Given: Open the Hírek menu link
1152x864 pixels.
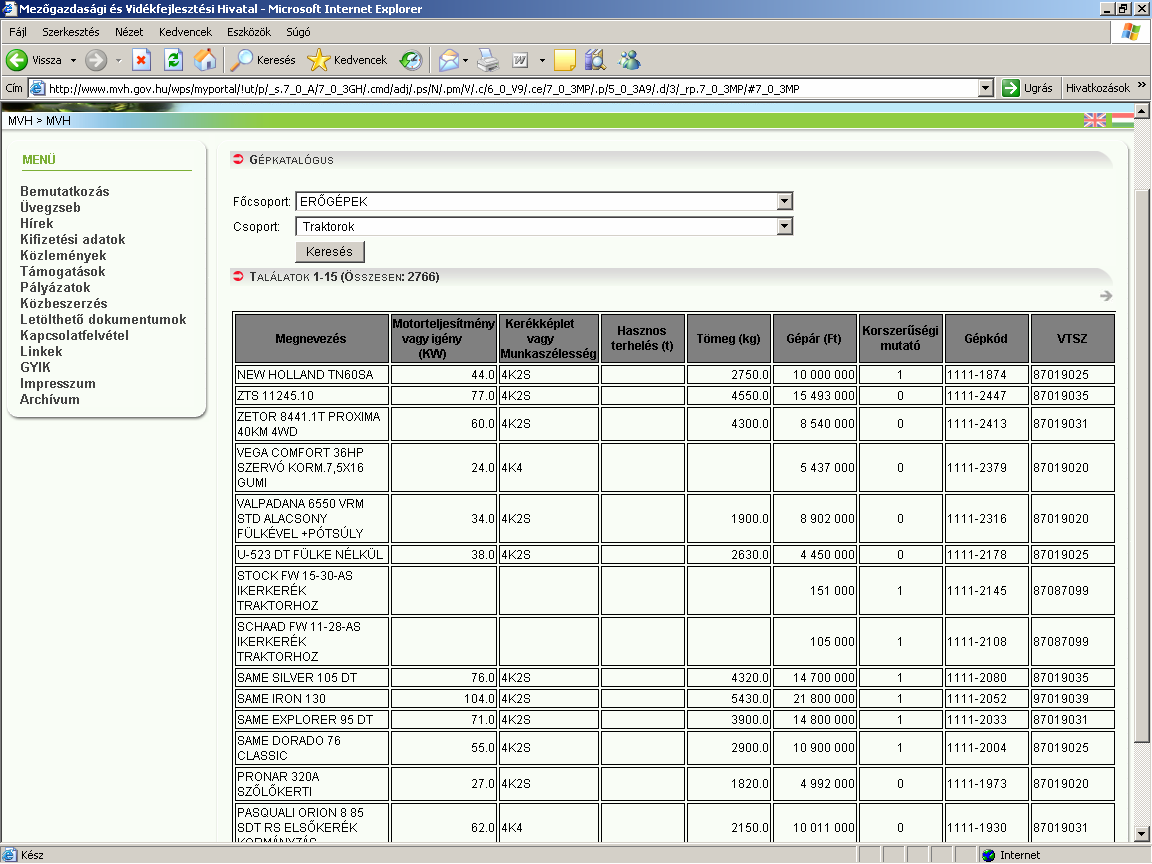Looking at the screenshot, I should click(x=37, y=223).
